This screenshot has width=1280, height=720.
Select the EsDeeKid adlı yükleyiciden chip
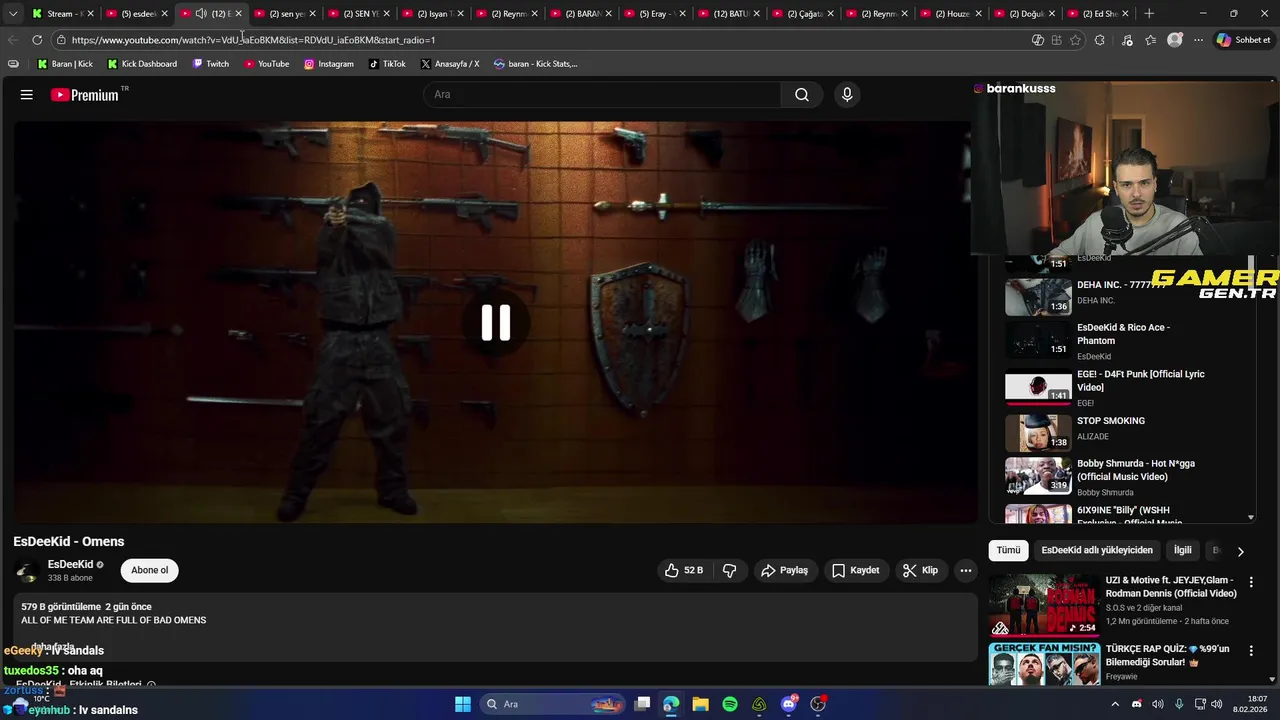pyautogui.click(x=1097, y=550)
